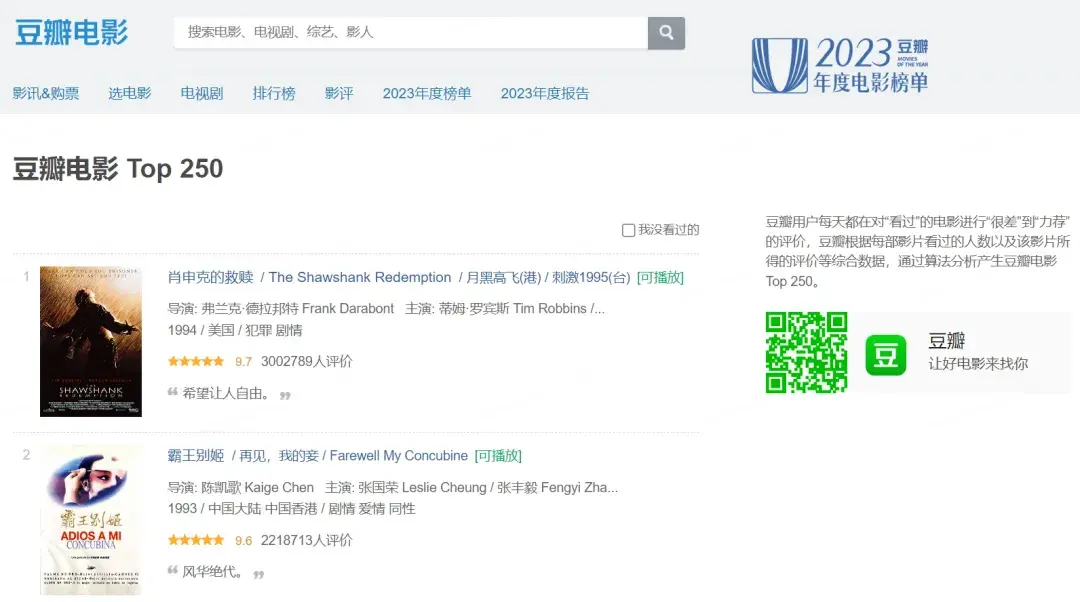Check the 我没看过的 checkbox
Image resolution: width=1080 pixels, height=602 pixels.
click(628, 229)
